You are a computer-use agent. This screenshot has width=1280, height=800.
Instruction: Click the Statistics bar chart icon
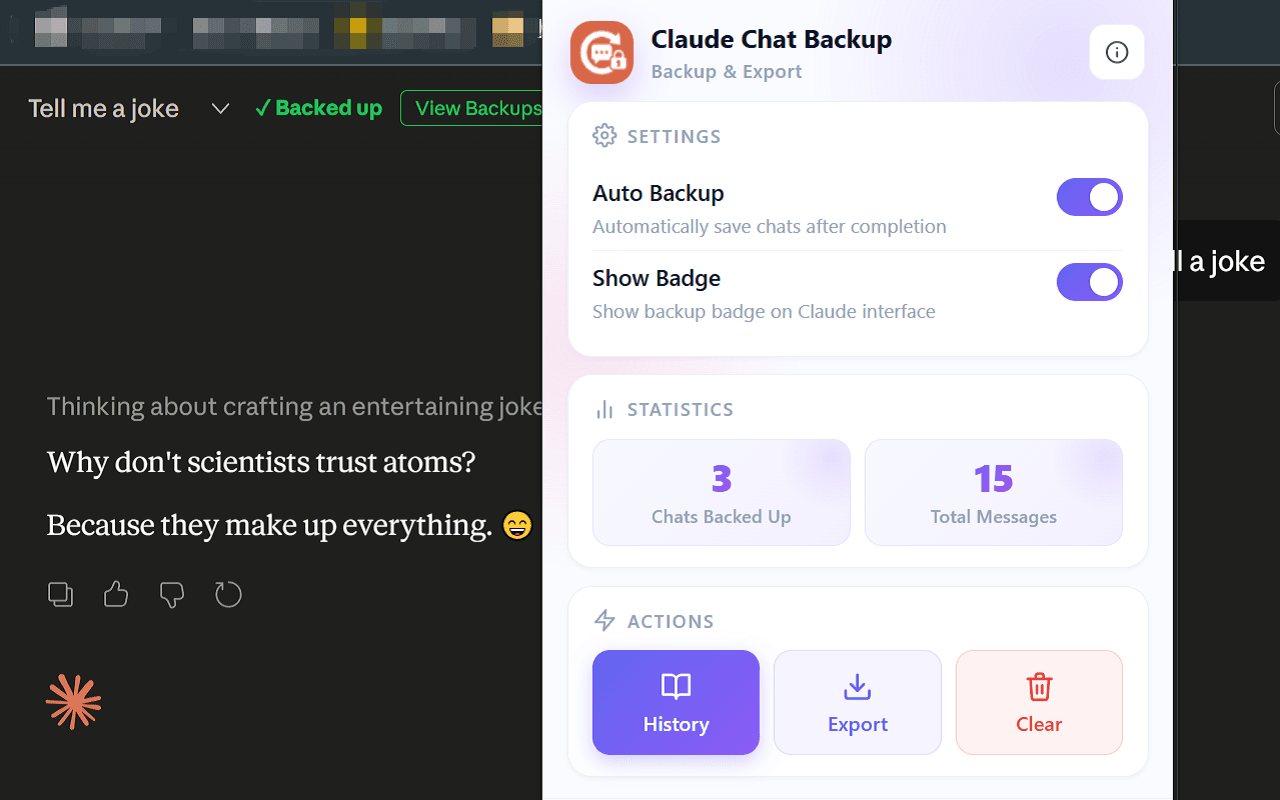(604, 409)
